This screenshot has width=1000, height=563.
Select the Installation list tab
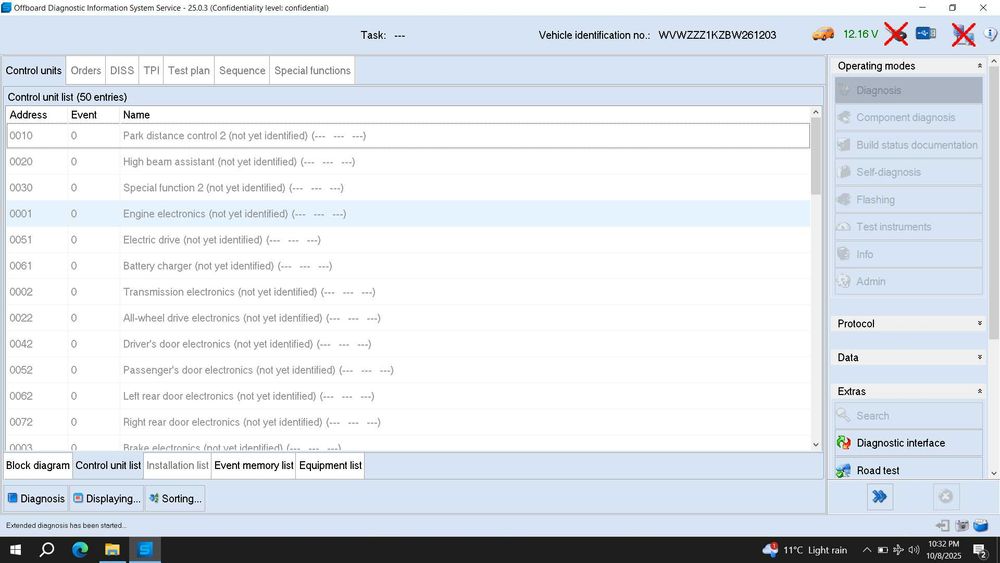[177, 465]
